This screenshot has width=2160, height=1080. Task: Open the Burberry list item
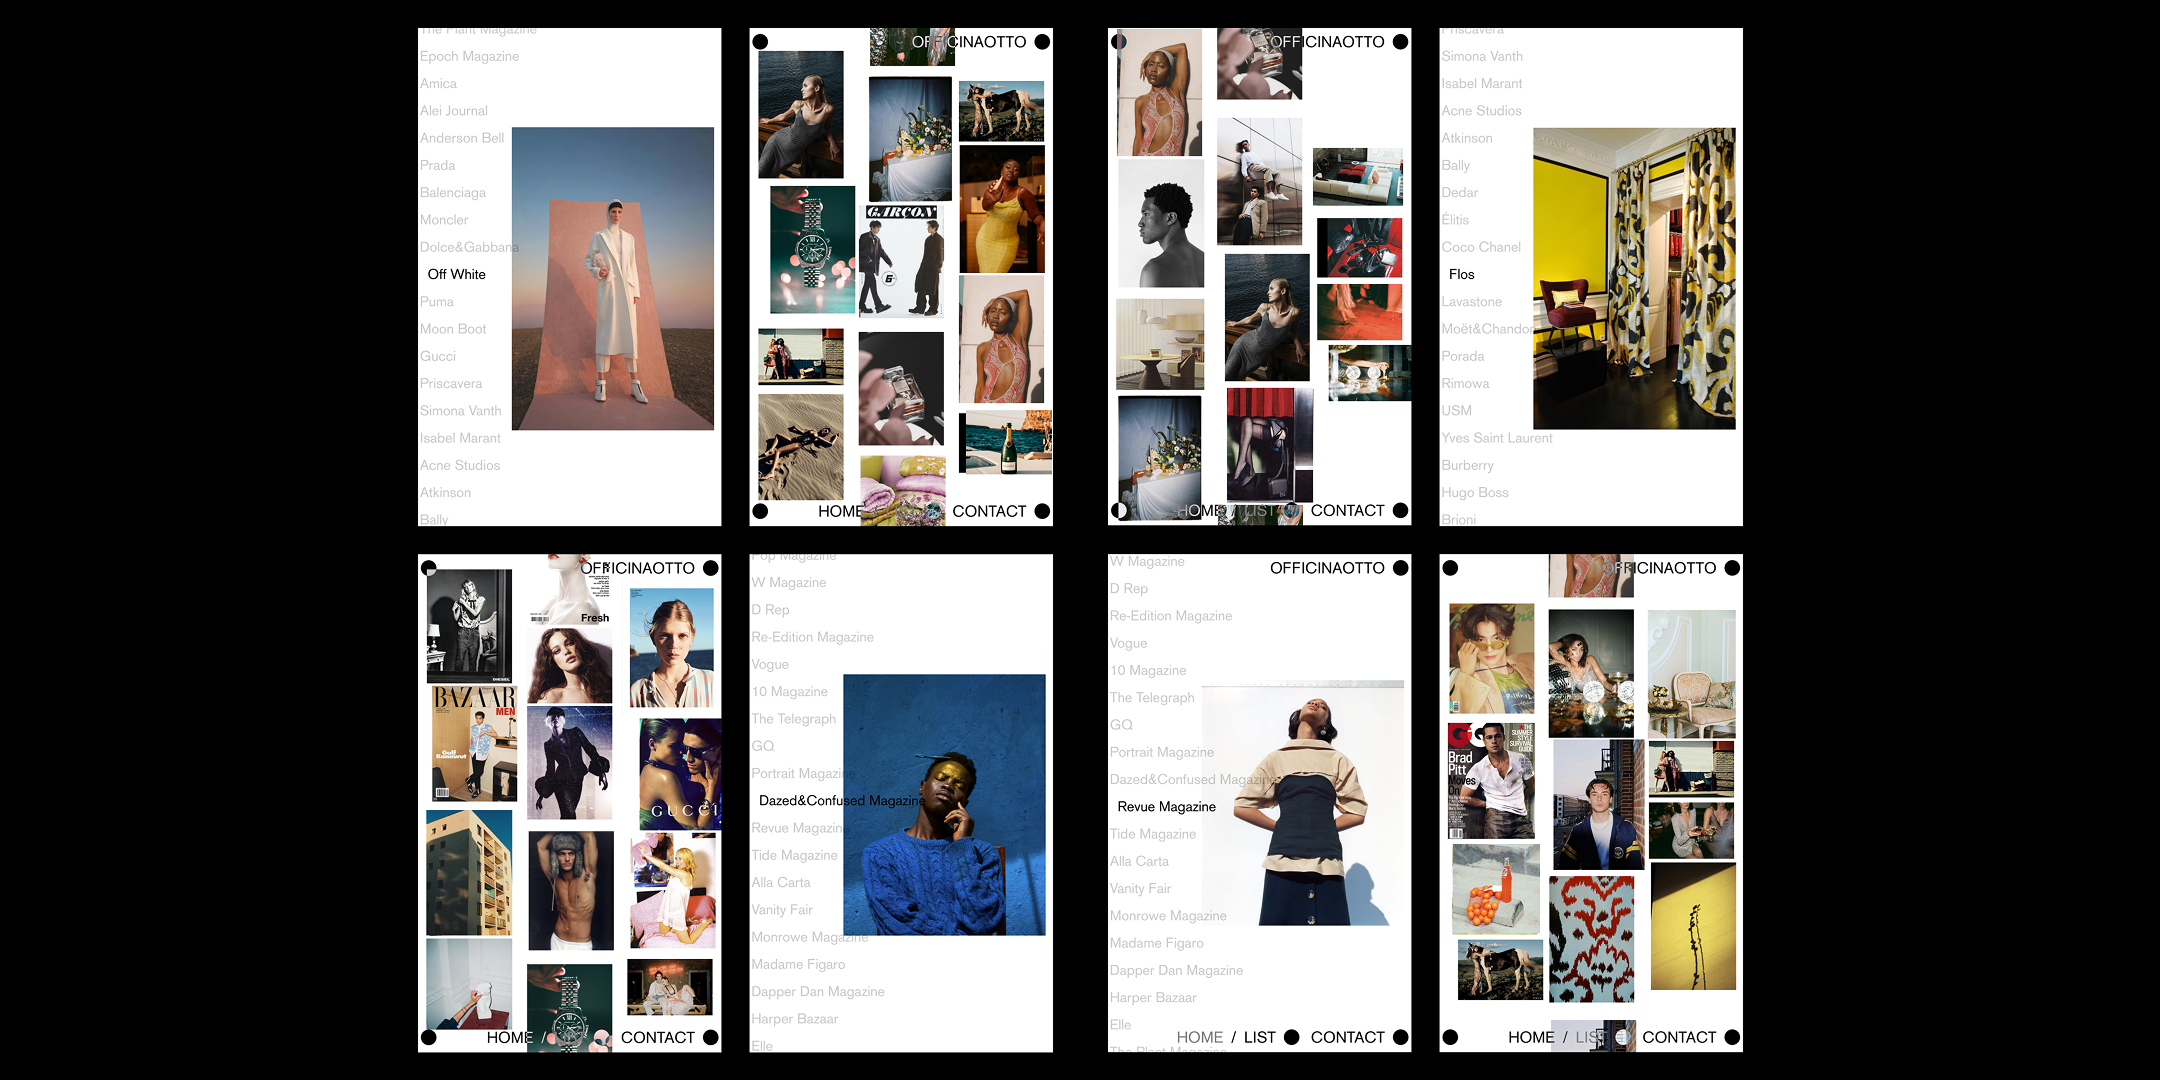coord(1467,466)
